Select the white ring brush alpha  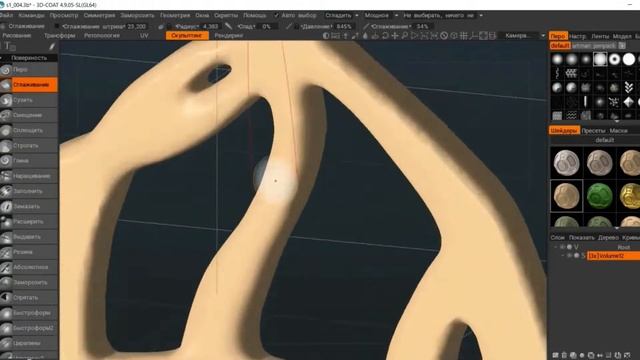pos(614,59)
